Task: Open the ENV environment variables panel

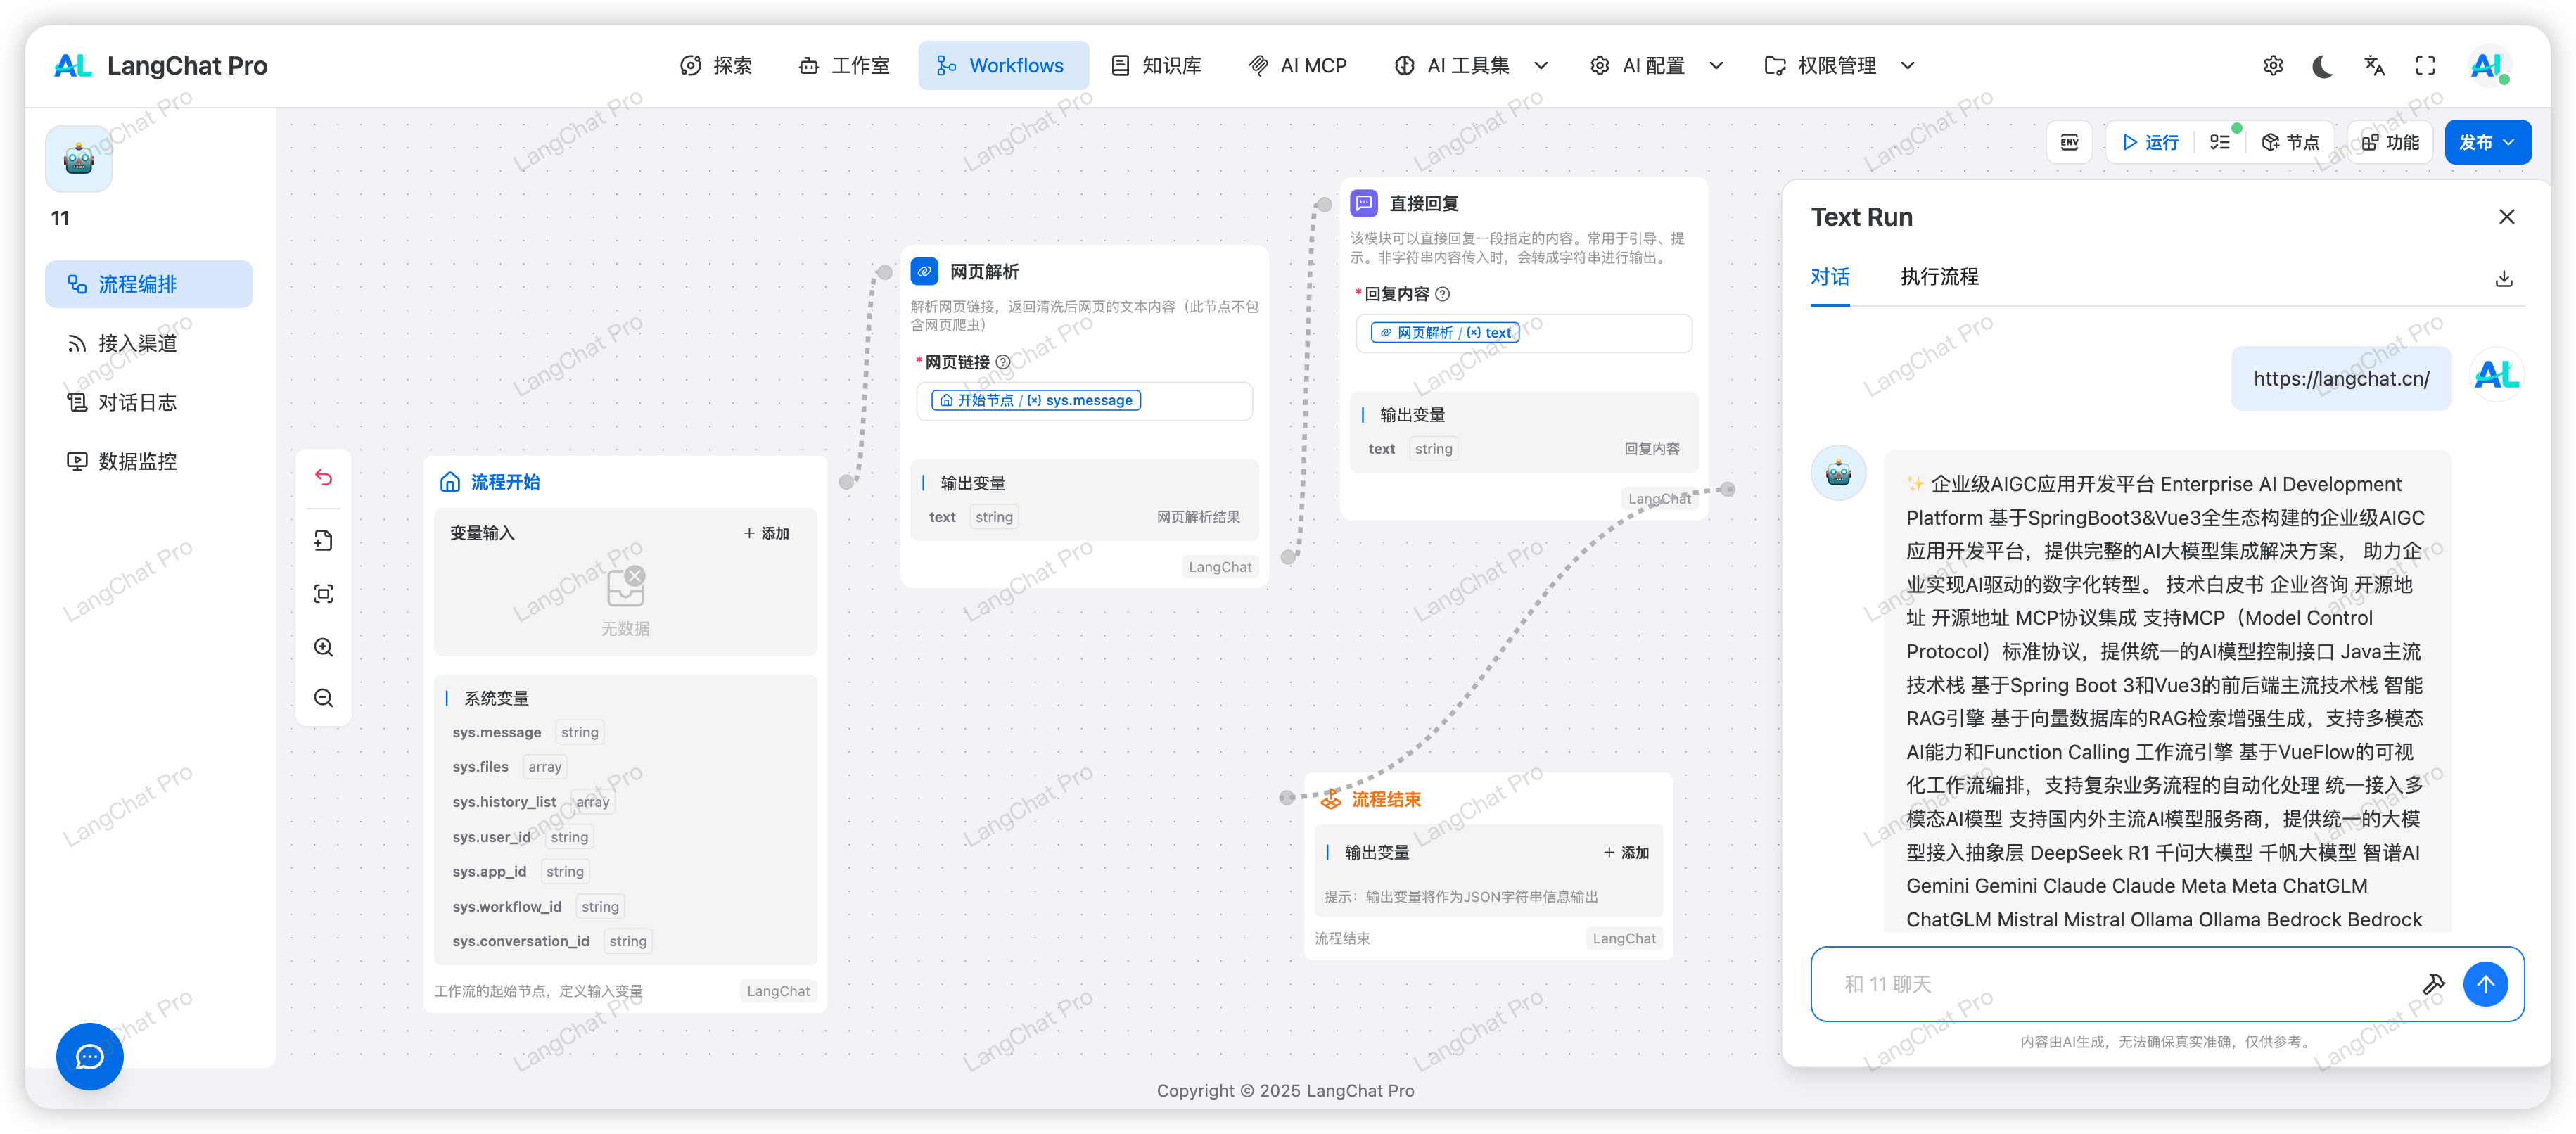Action: pos(2069,141)
